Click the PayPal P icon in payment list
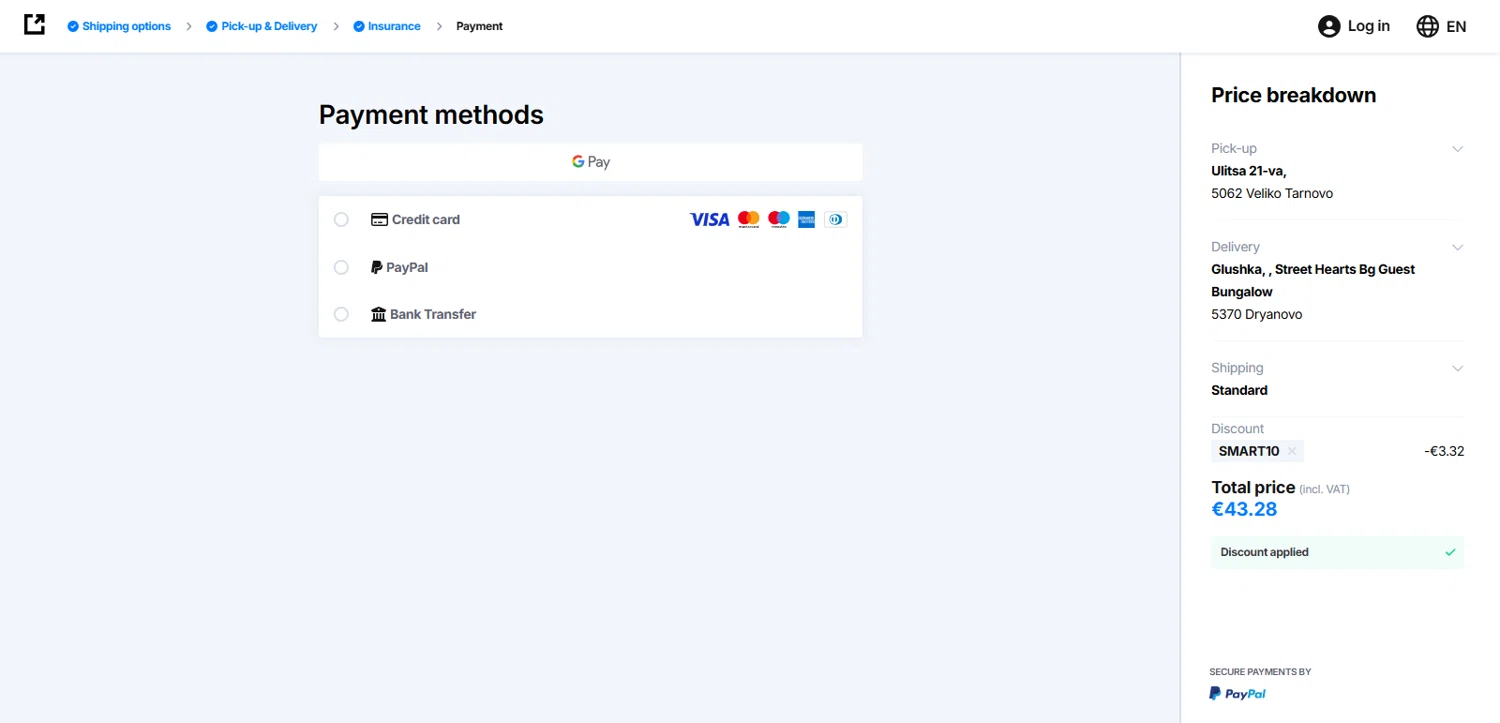Viewport: 1500px width, 723px height. [376, 267]
